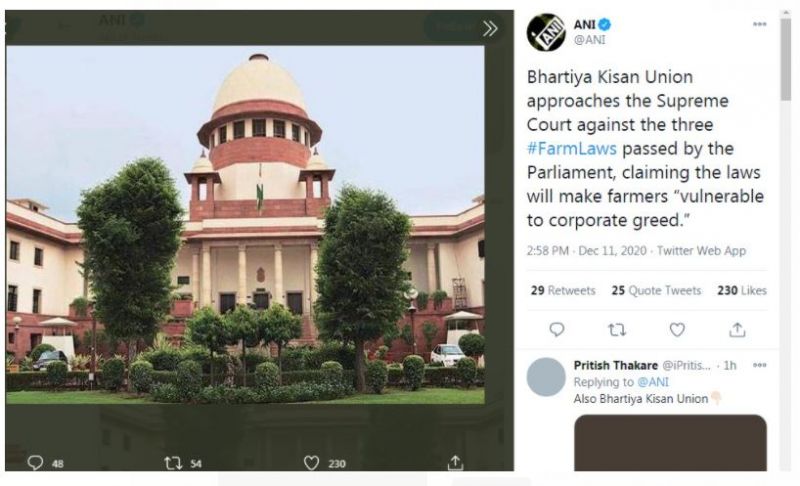
Task: Click the Supreme Court building photo
Action: pyautogui.click(x=245, y=225)
